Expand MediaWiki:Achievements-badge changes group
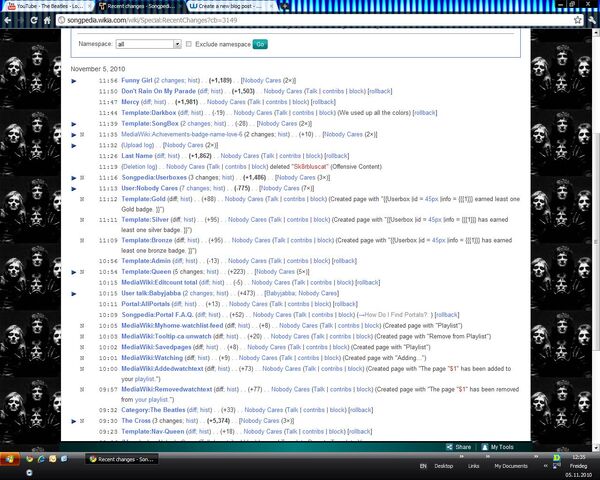This screenshot has height=480, width=600. (74, 135)
